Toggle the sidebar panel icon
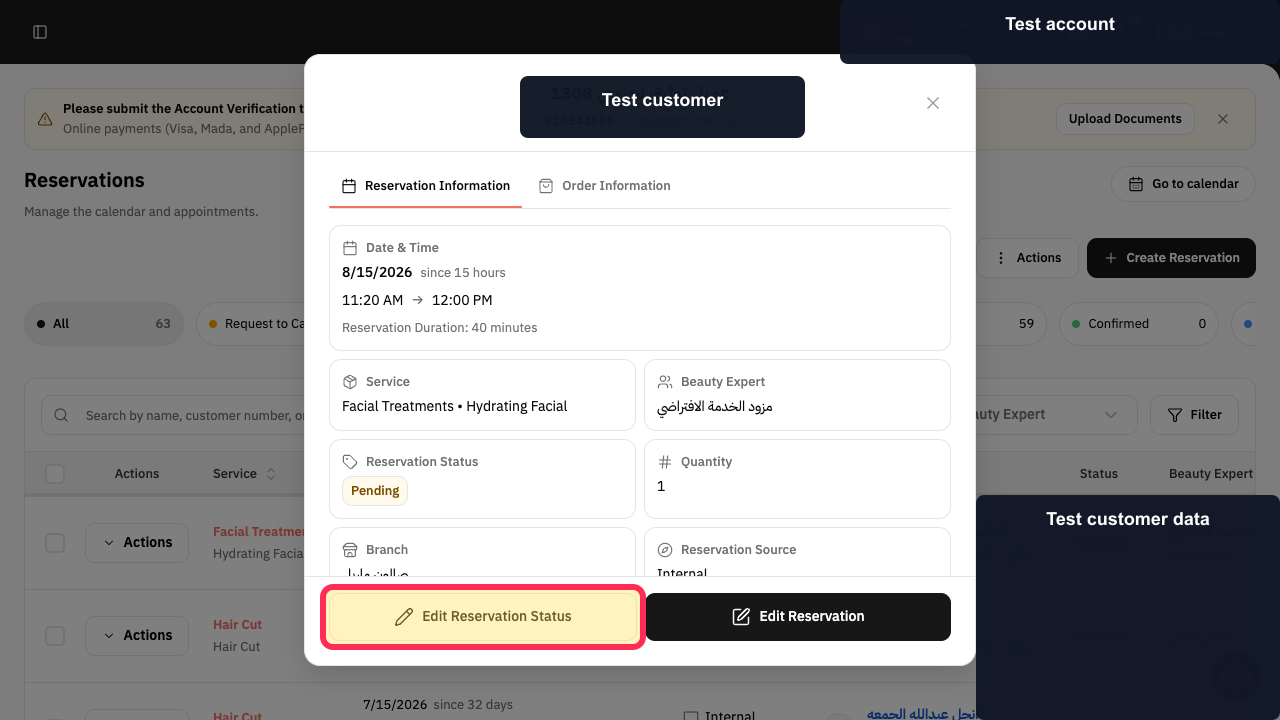This screenshot has height=720, width=1280. pyautogui.click(x=40, y=32)
